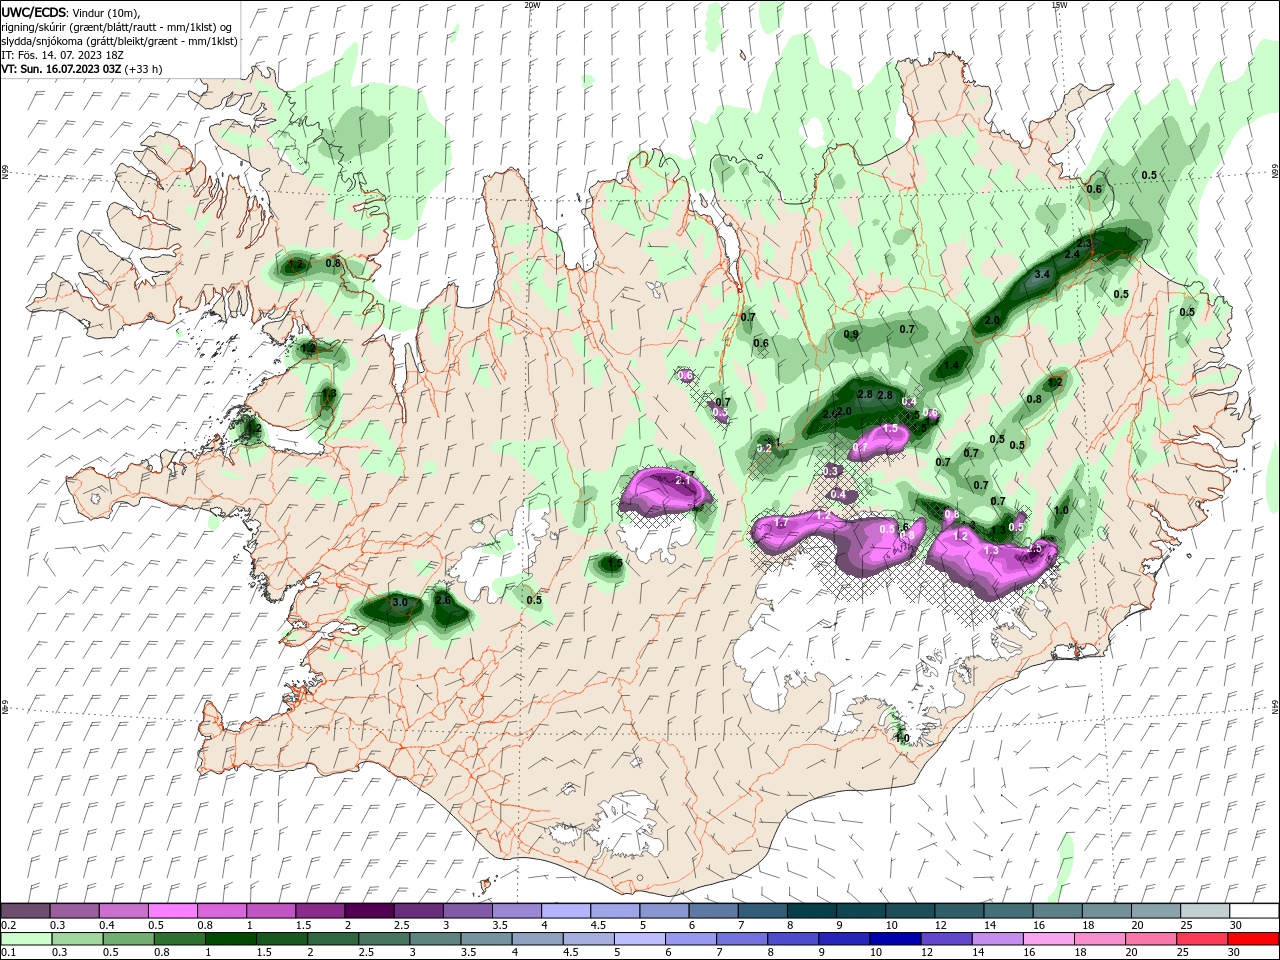Click the 1.3 snow value on the purple patch
This screenshot has width=1280, height=960.
coord(992,550)
